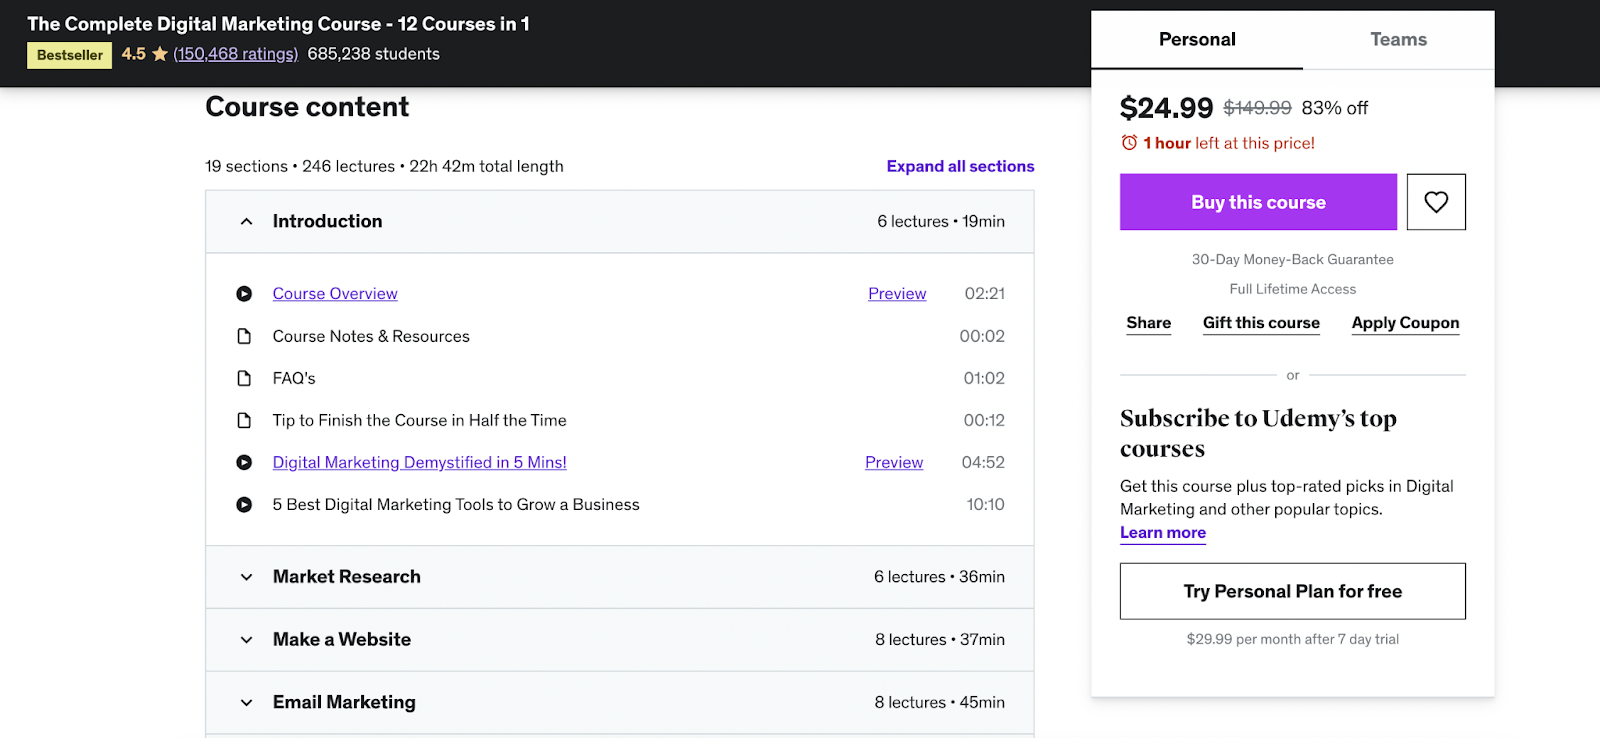1600x738 pixels.
Task: Click the Bestseller badge
Action: tap(69, 55)
